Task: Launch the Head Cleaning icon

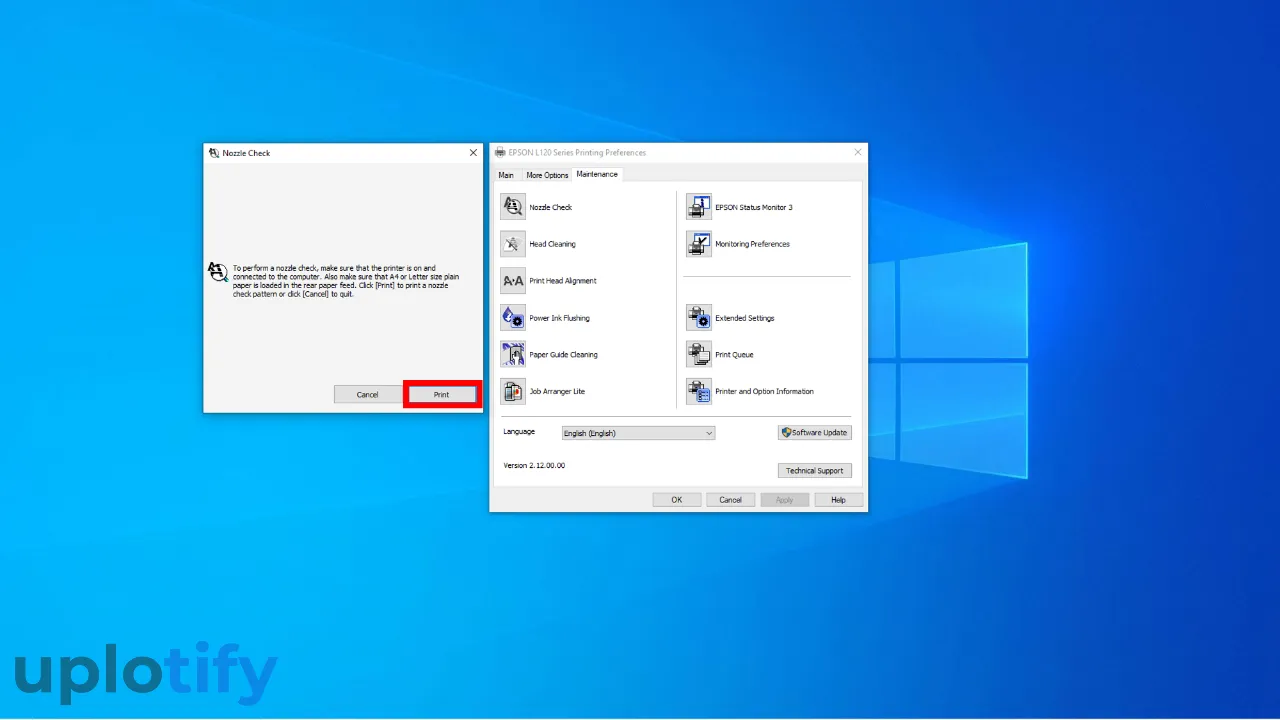Action: 513,244
